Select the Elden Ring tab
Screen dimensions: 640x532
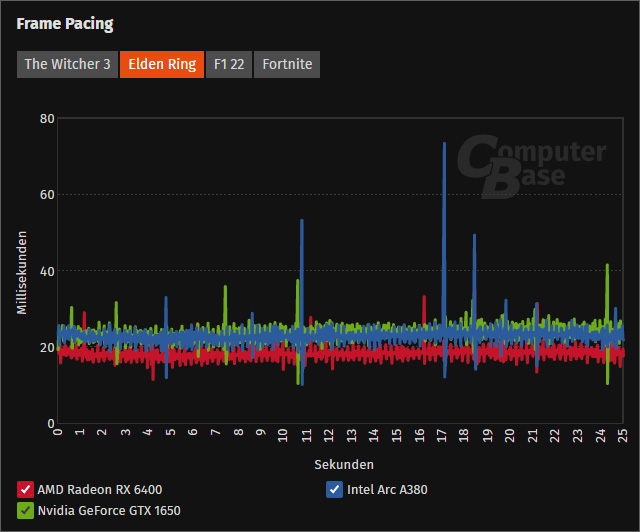click(162, 65)
